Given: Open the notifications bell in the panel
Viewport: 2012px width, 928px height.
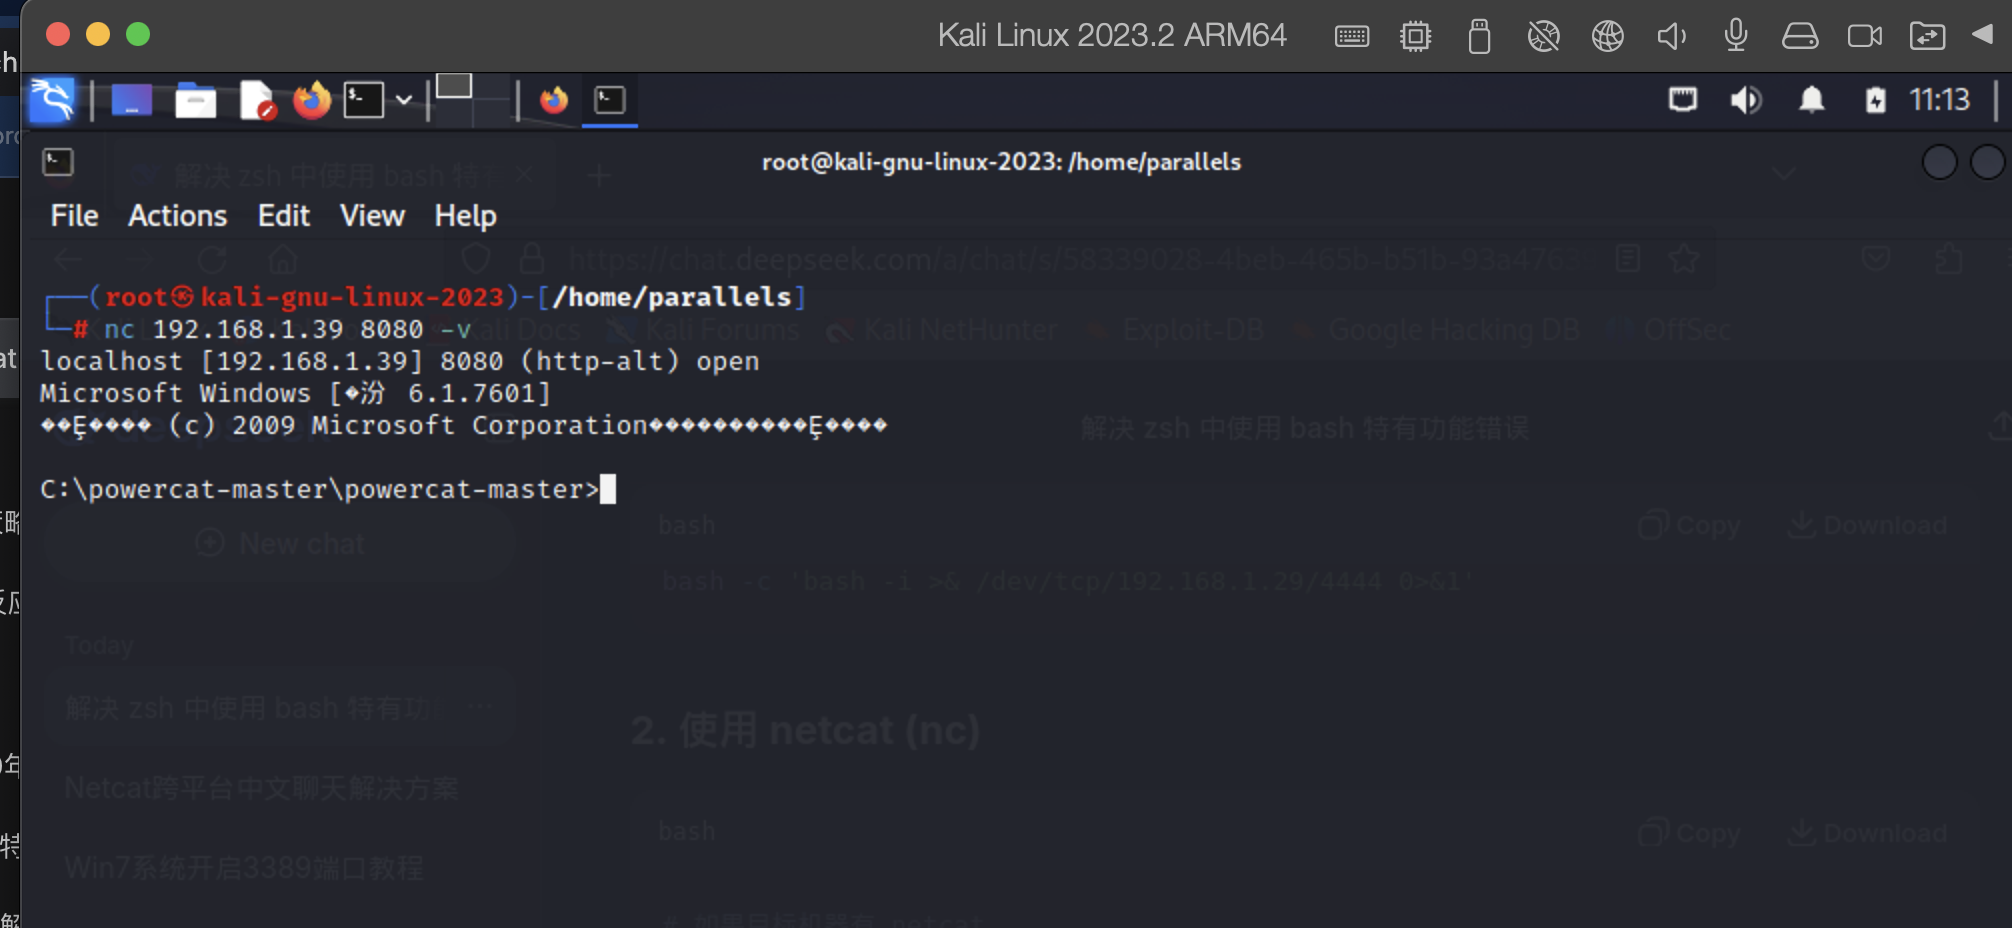Looking at the screenshot, I should [1812, 100].
